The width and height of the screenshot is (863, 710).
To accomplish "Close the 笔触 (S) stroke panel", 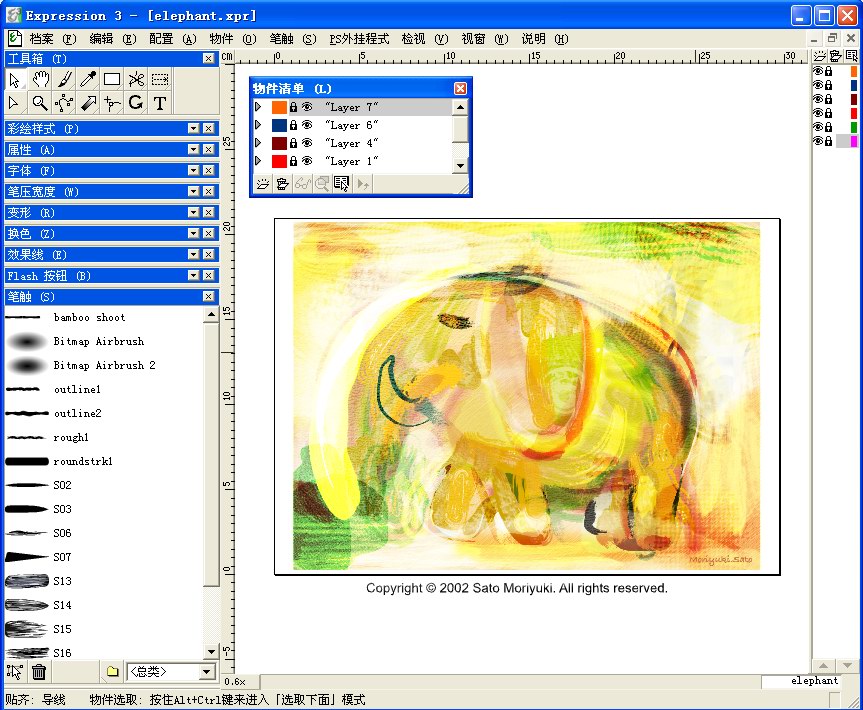I will point(208,296).
